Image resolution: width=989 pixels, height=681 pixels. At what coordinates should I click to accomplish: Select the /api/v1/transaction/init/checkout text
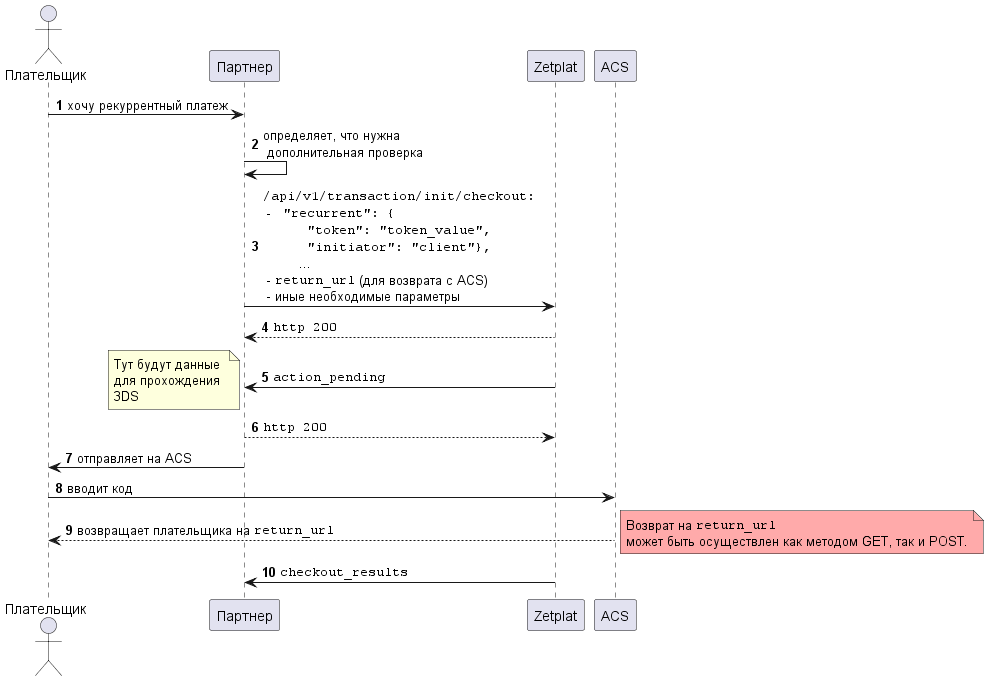tap(398, 196)
